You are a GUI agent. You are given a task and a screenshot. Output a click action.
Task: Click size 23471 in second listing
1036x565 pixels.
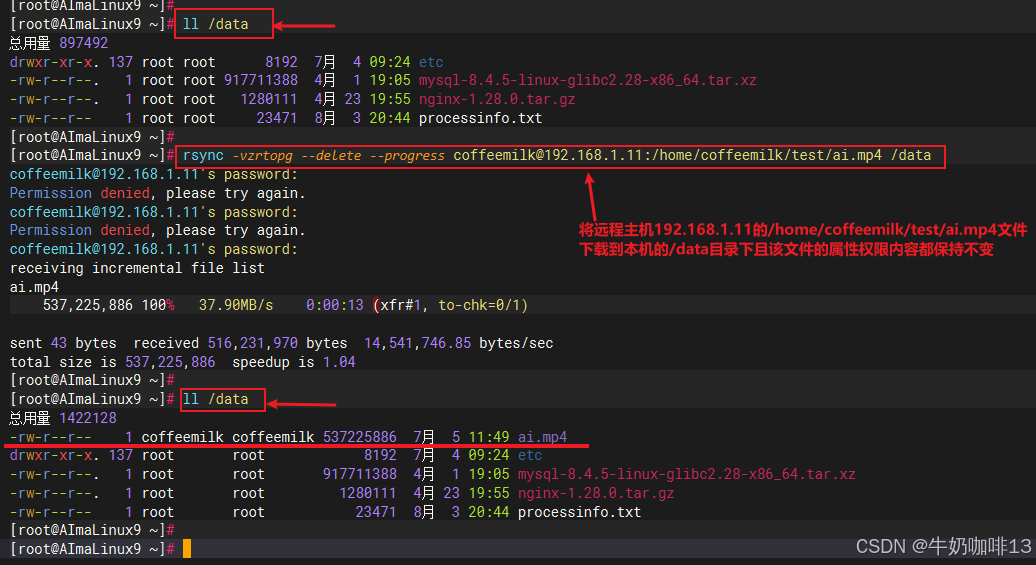[376, 512]
